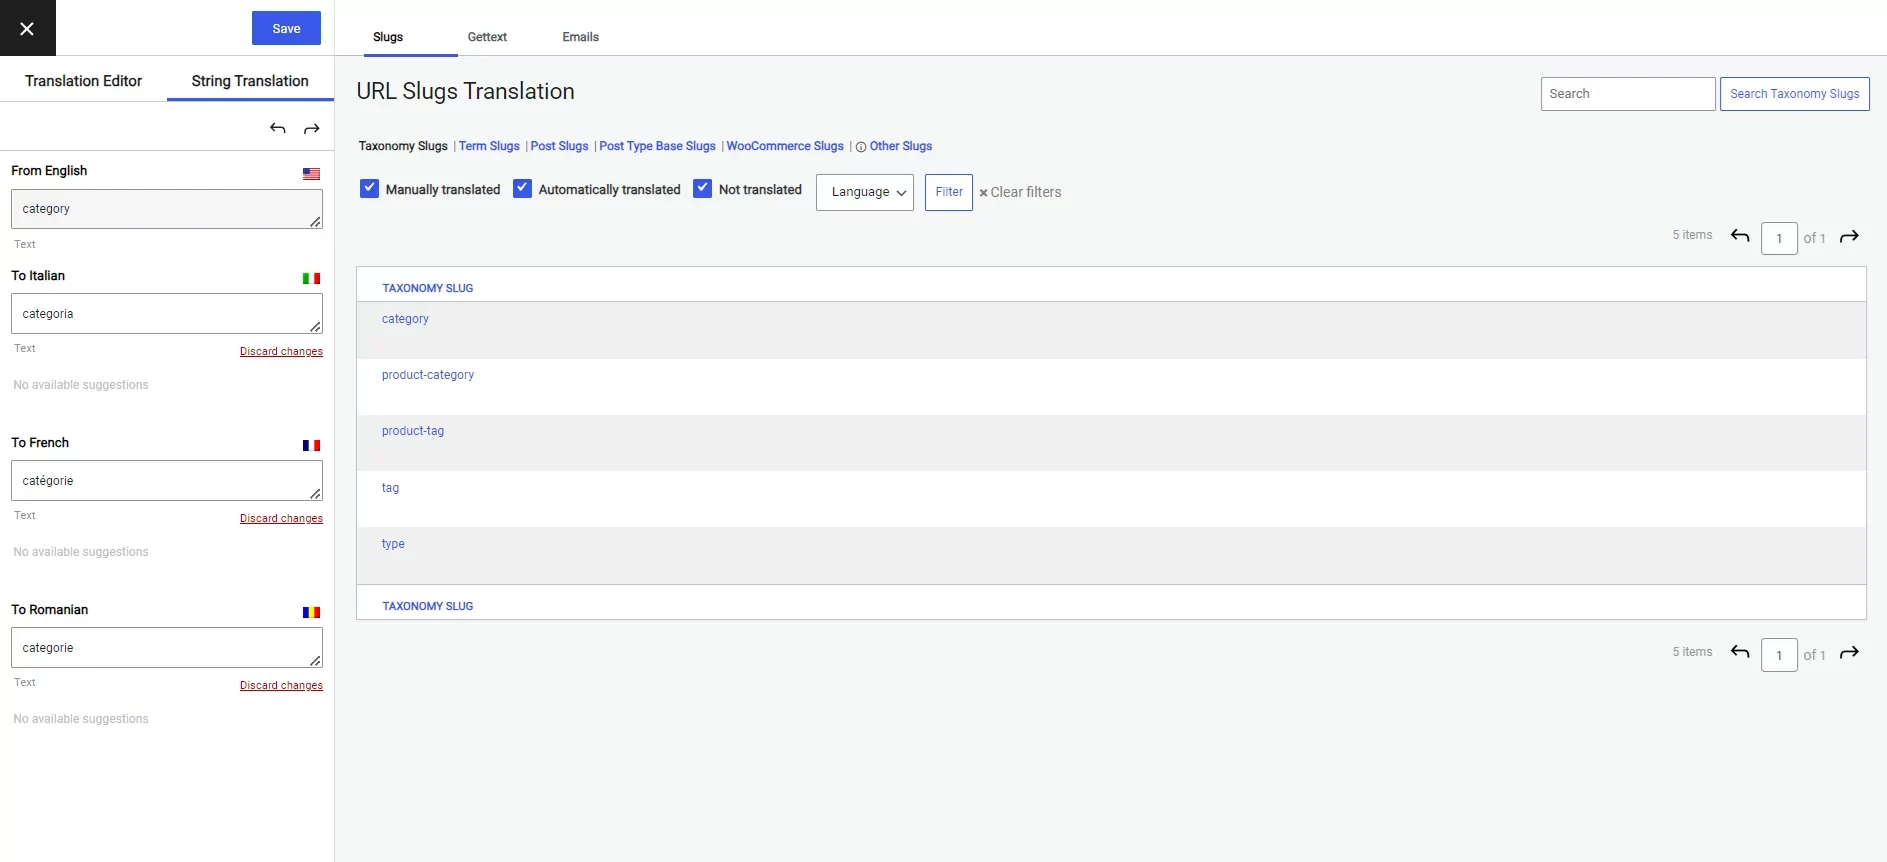Click the redo arrow in left panel
This screenshot has width=1887, height=862.
[312, 128]
